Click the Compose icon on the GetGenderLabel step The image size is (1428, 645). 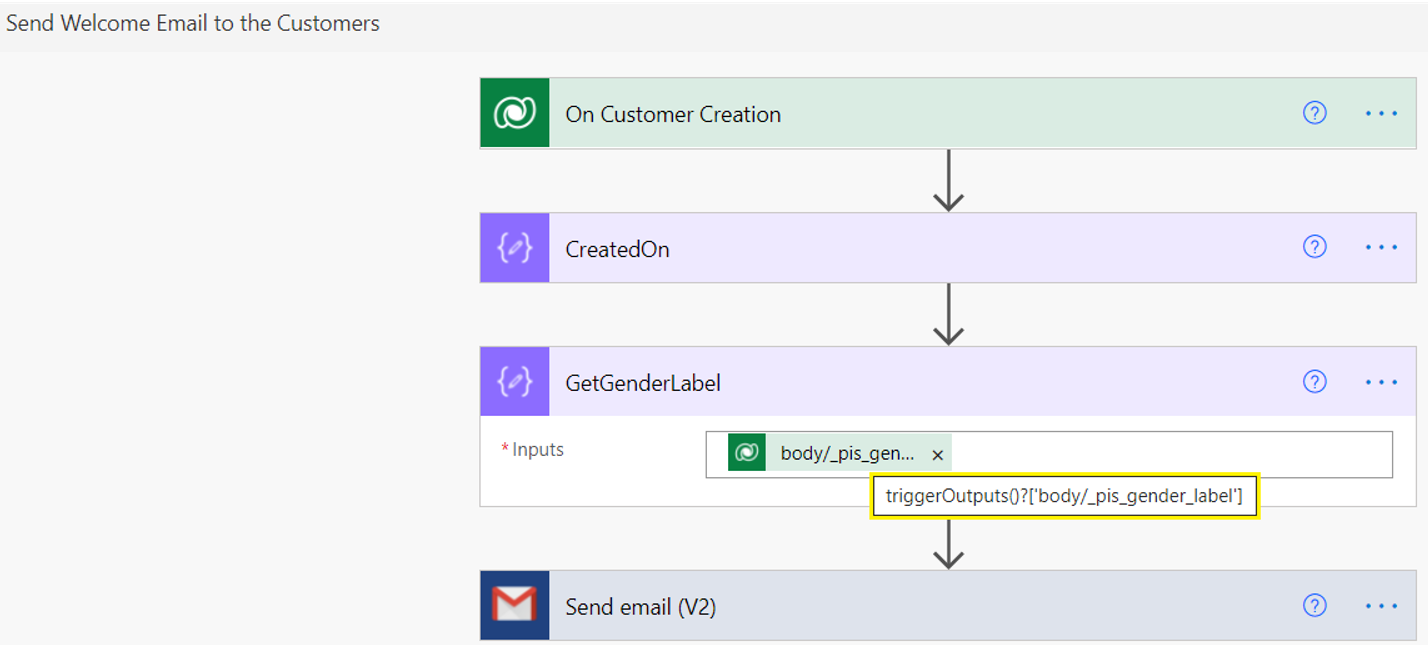point(514,382)
